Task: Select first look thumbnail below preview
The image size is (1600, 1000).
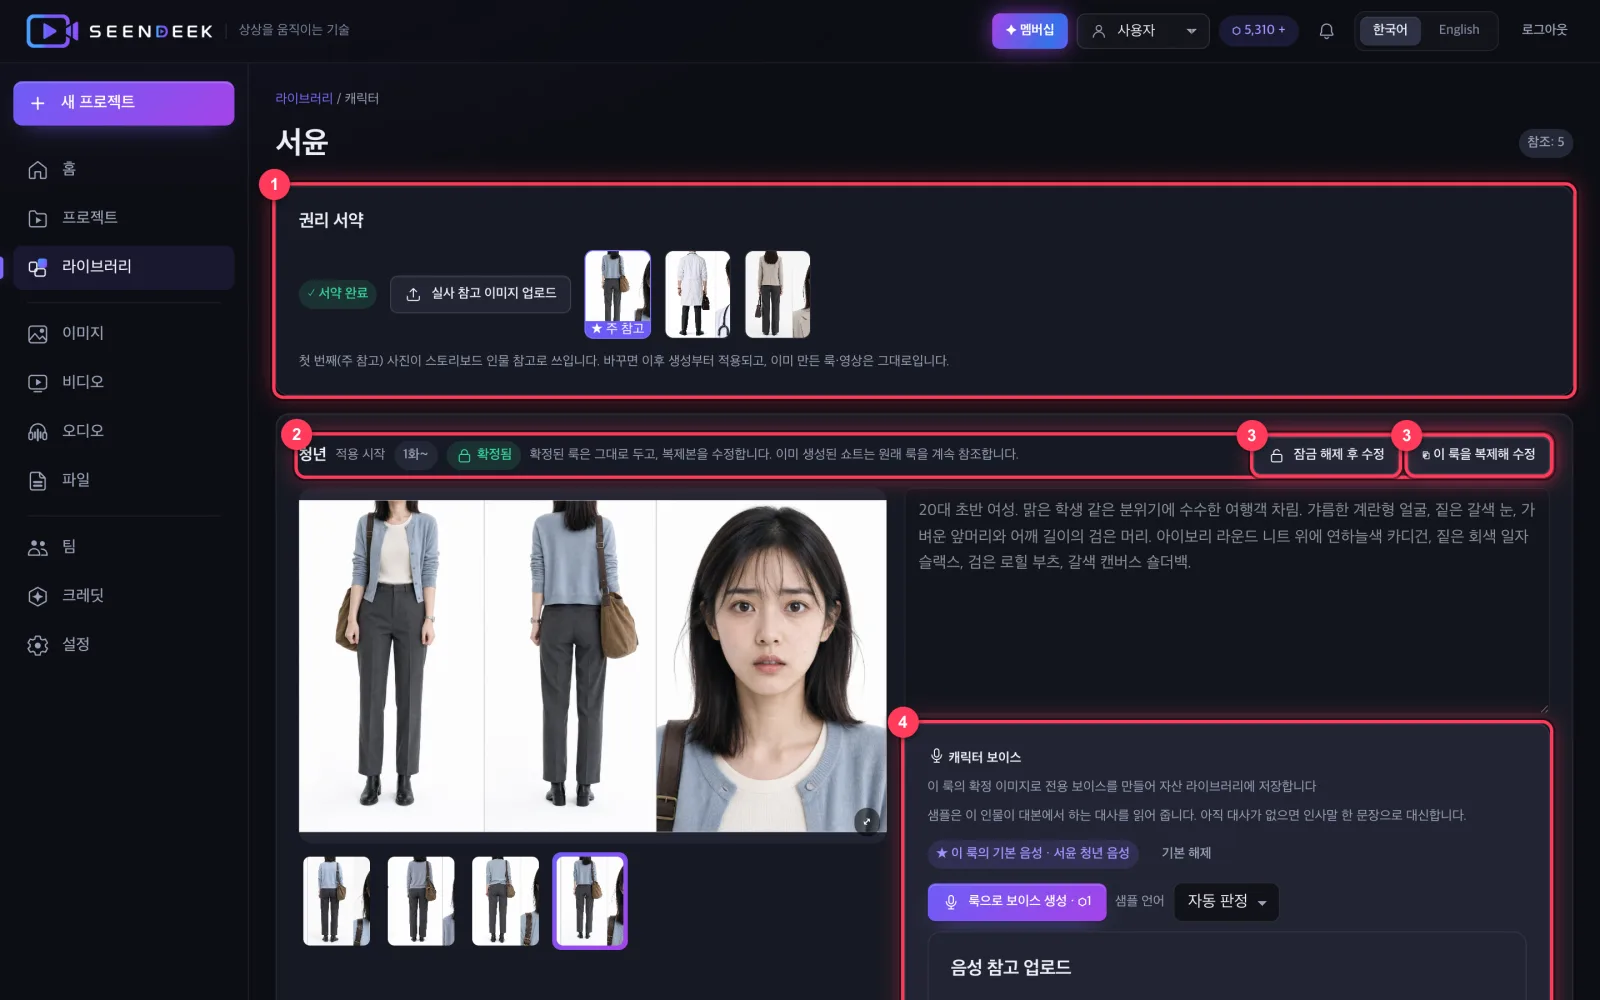Action: [337, 901]
